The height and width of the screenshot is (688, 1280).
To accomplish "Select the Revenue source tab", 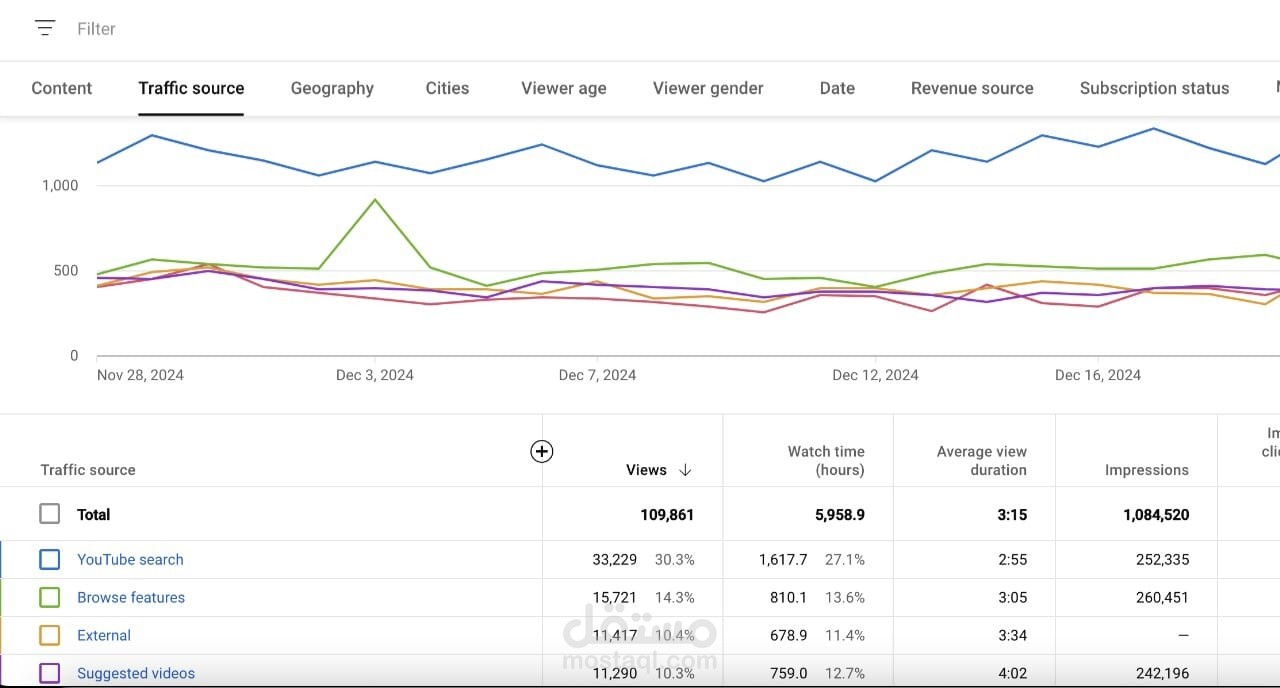I will click(x=972, y=88).
